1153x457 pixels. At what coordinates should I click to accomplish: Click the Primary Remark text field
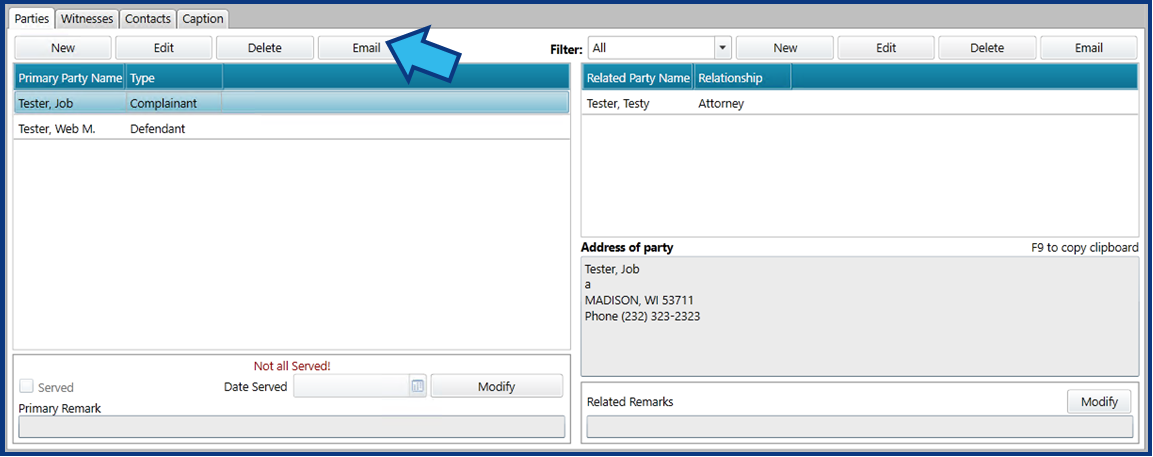click(291, 427)
